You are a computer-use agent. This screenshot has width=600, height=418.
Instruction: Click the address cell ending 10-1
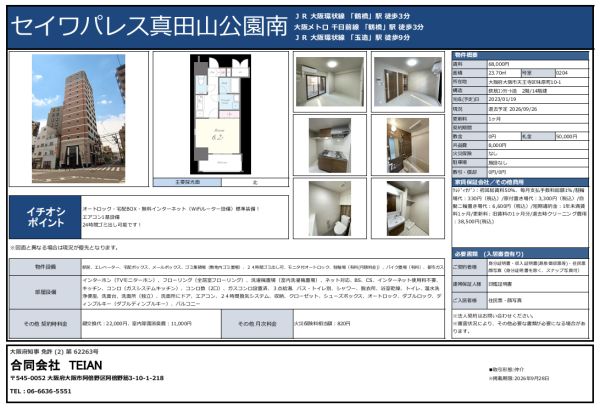pos(538,82)
